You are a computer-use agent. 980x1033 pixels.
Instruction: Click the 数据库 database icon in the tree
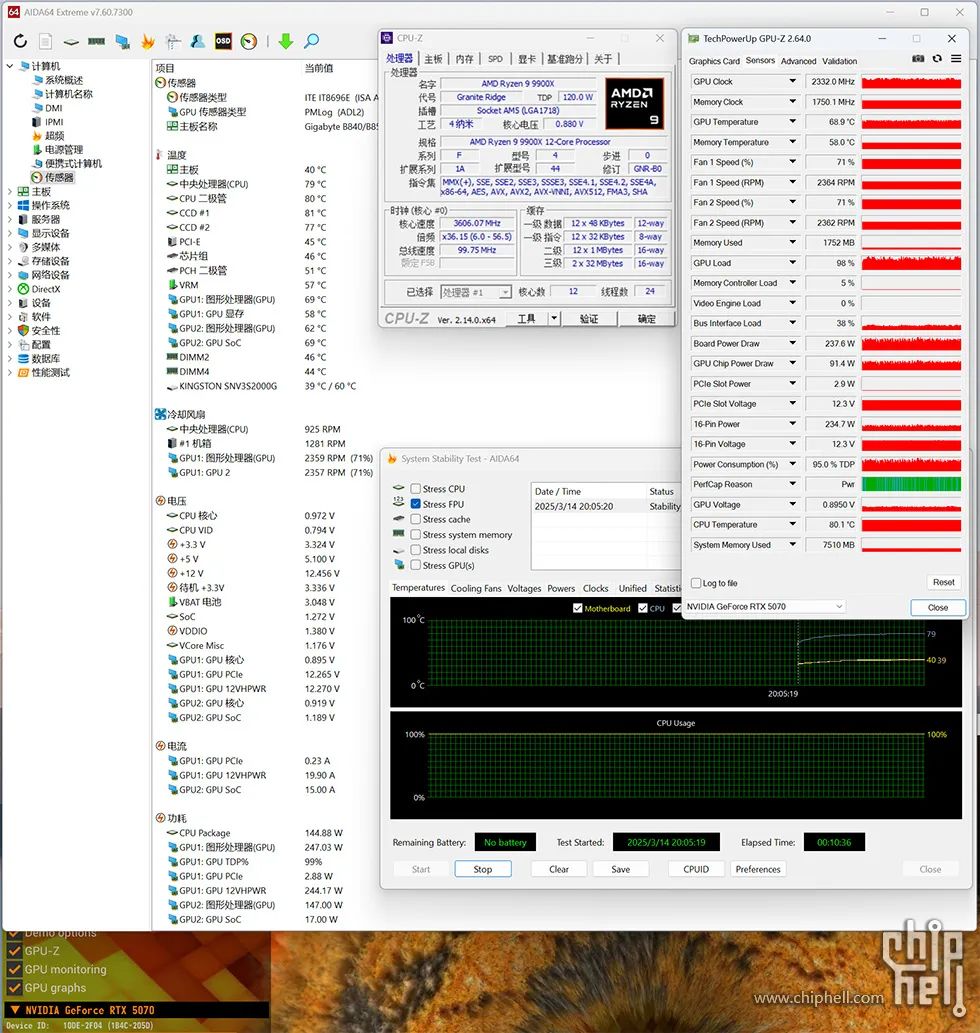tap(24, 358)
